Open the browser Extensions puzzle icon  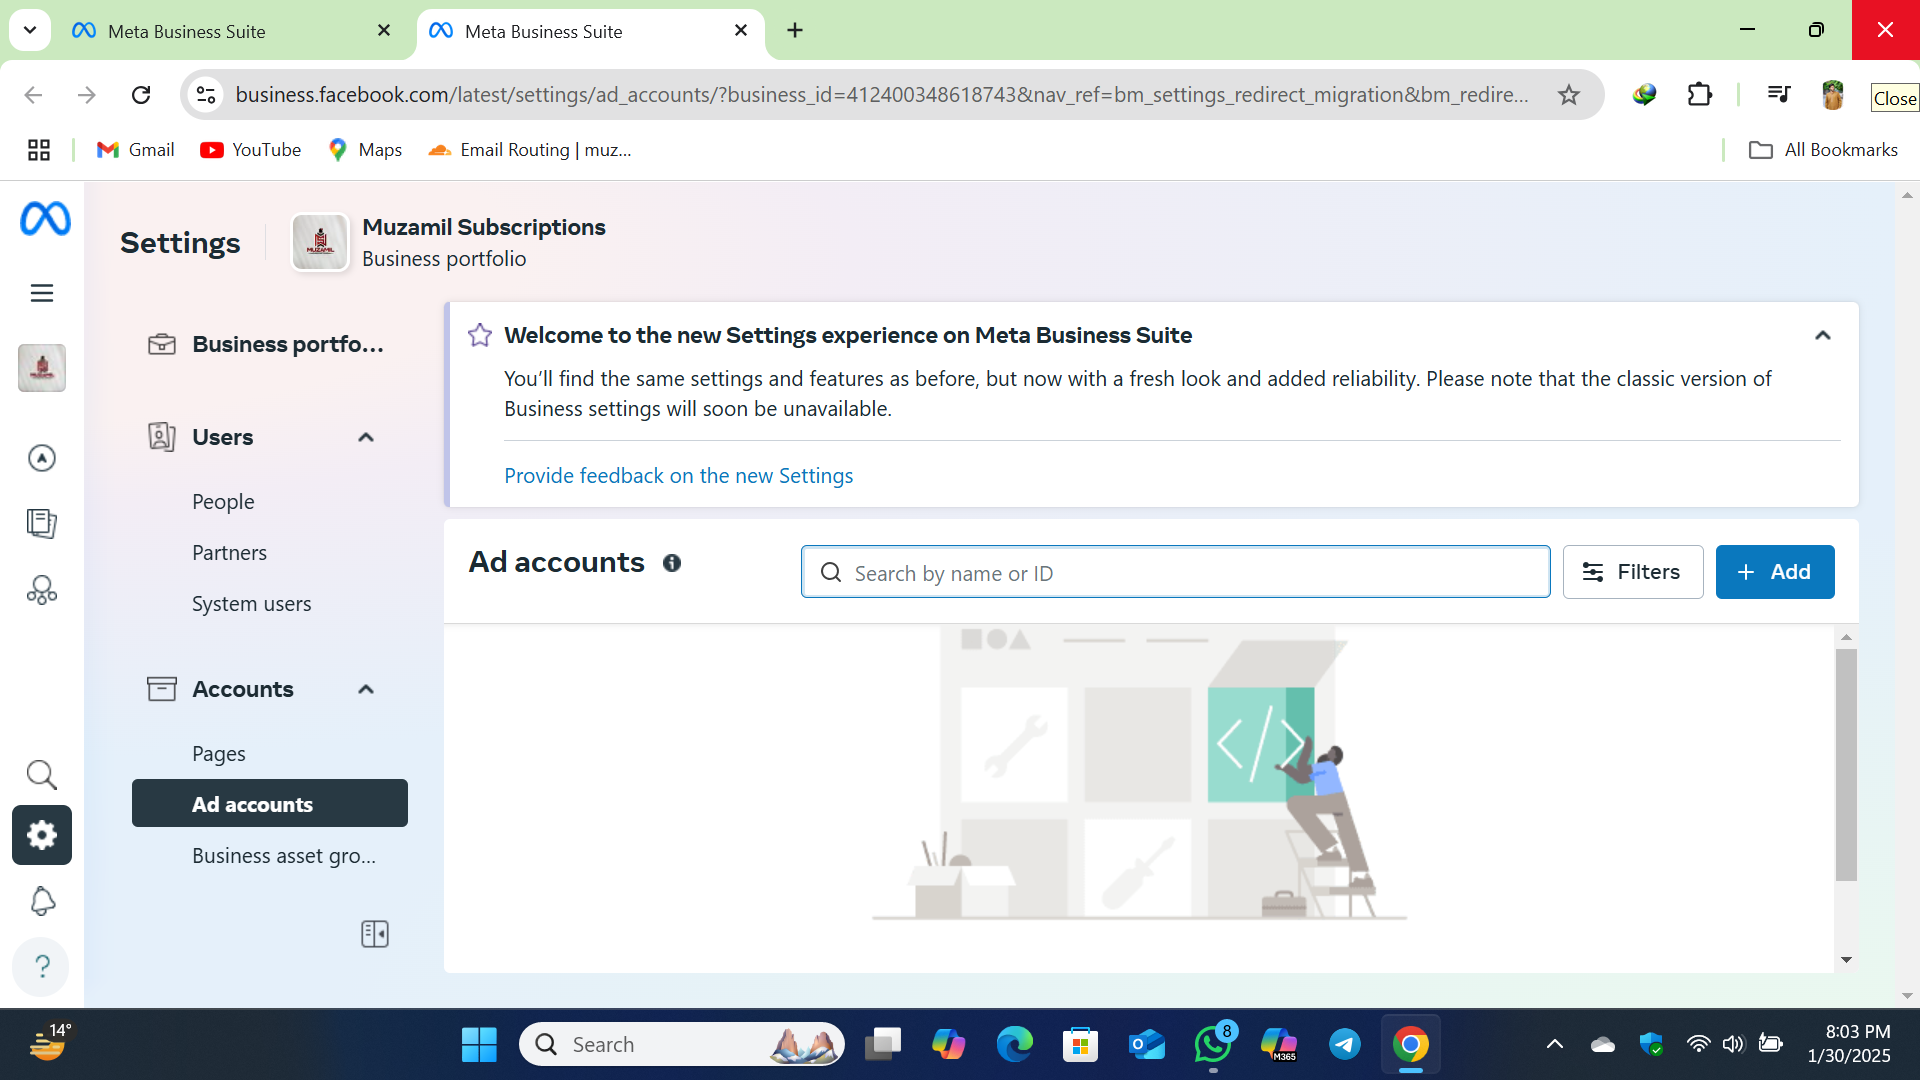point(1700,95)
